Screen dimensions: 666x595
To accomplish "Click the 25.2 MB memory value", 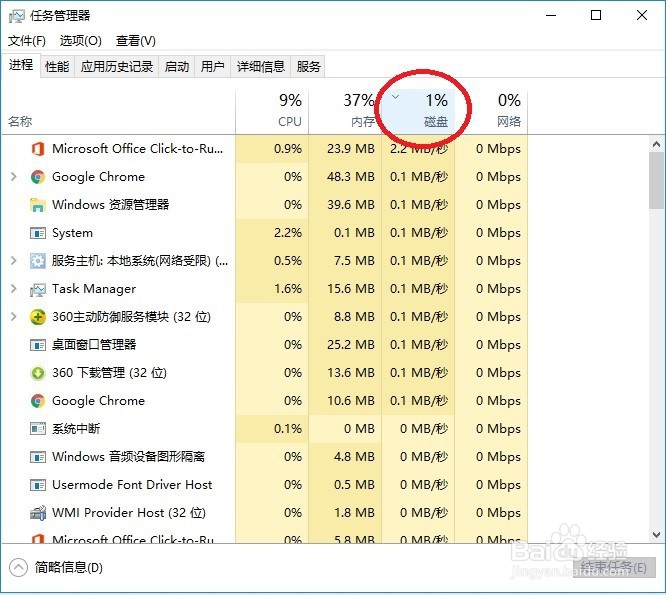I will pos(351,345).
